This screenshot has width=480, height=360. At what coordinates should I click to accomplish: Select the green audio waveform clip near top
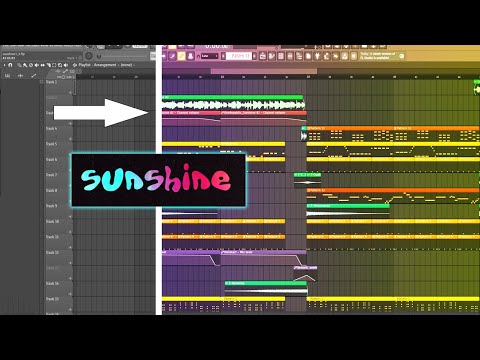point(233,103)
